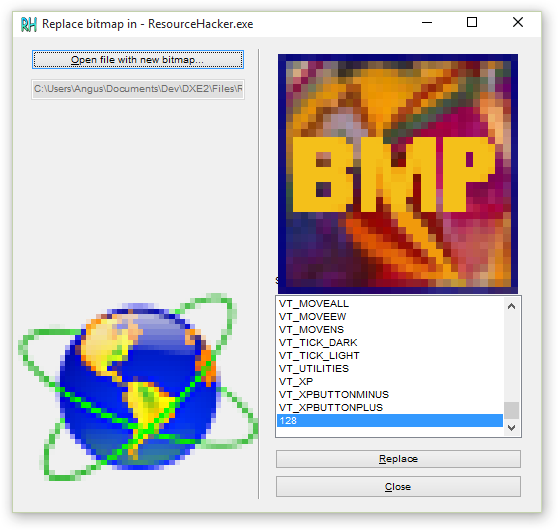Click the list scrollbar down arrow
This screenshot has height=530, width=558.
click(x=511, y=427)
